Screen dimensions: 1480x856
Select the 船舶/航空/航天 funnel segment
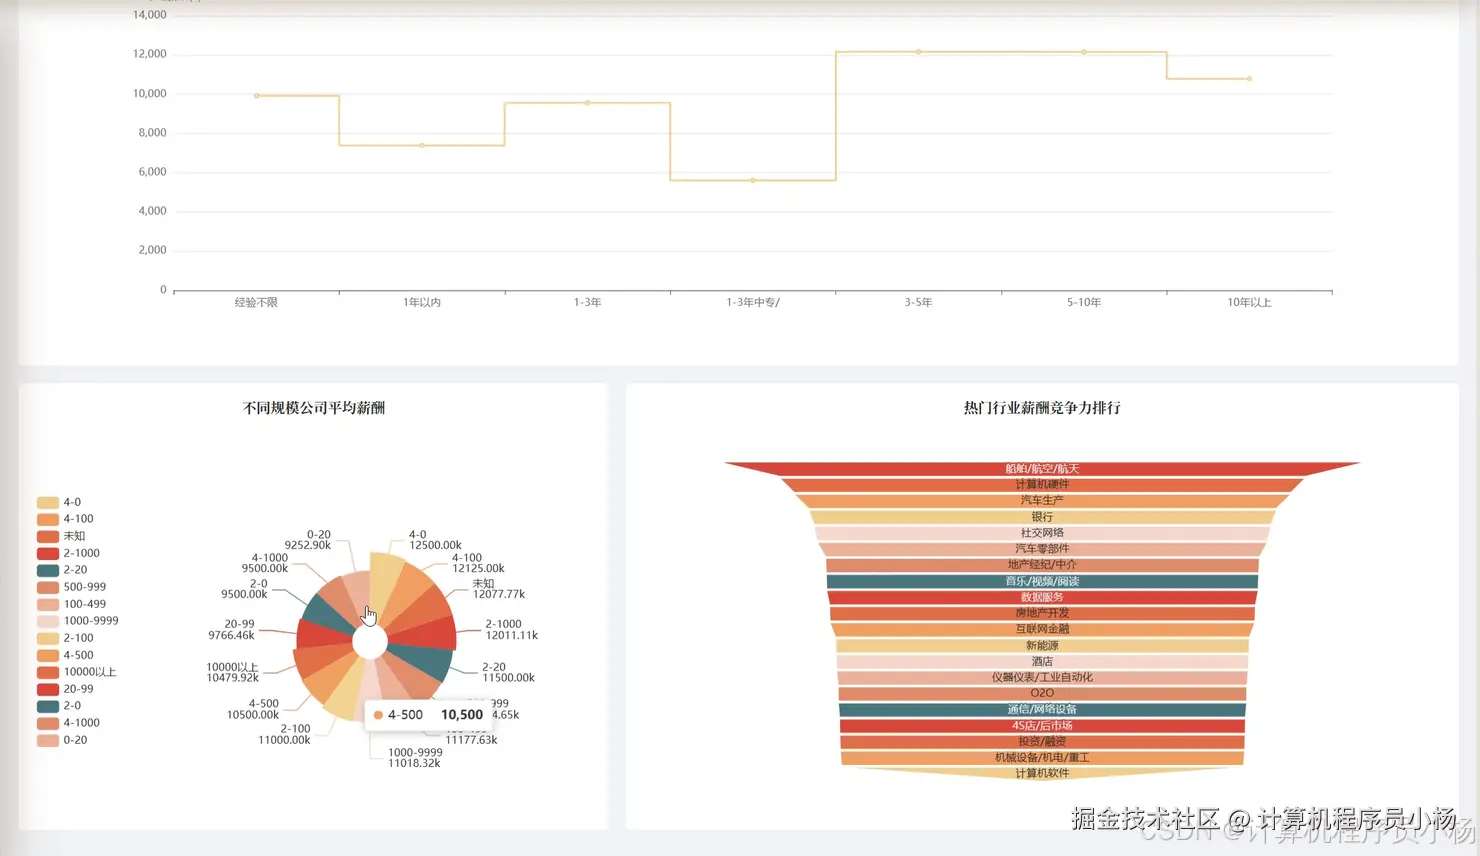pyautogui.click(x=1042, y=467)
